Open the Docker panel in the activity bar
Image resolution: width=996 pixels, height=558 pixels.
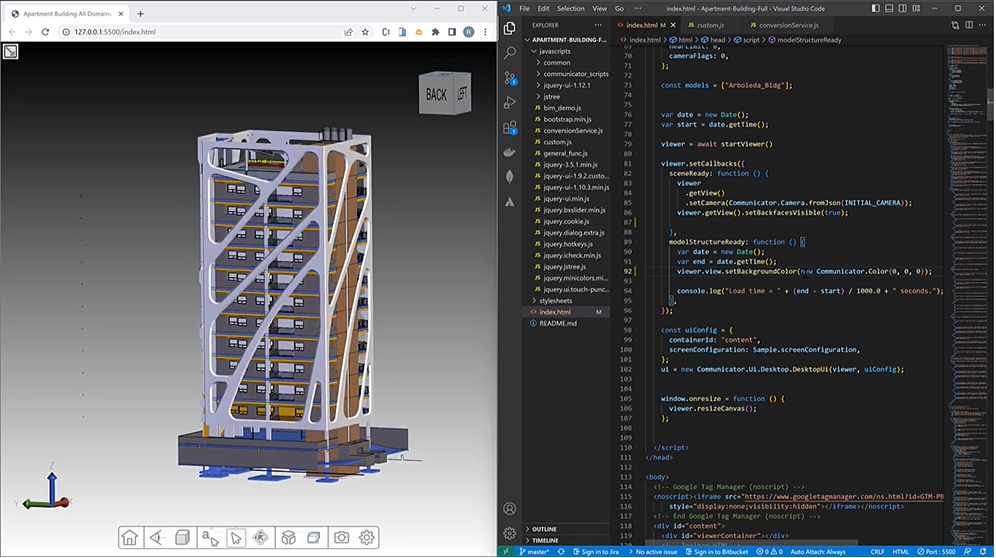coord(510,152)
